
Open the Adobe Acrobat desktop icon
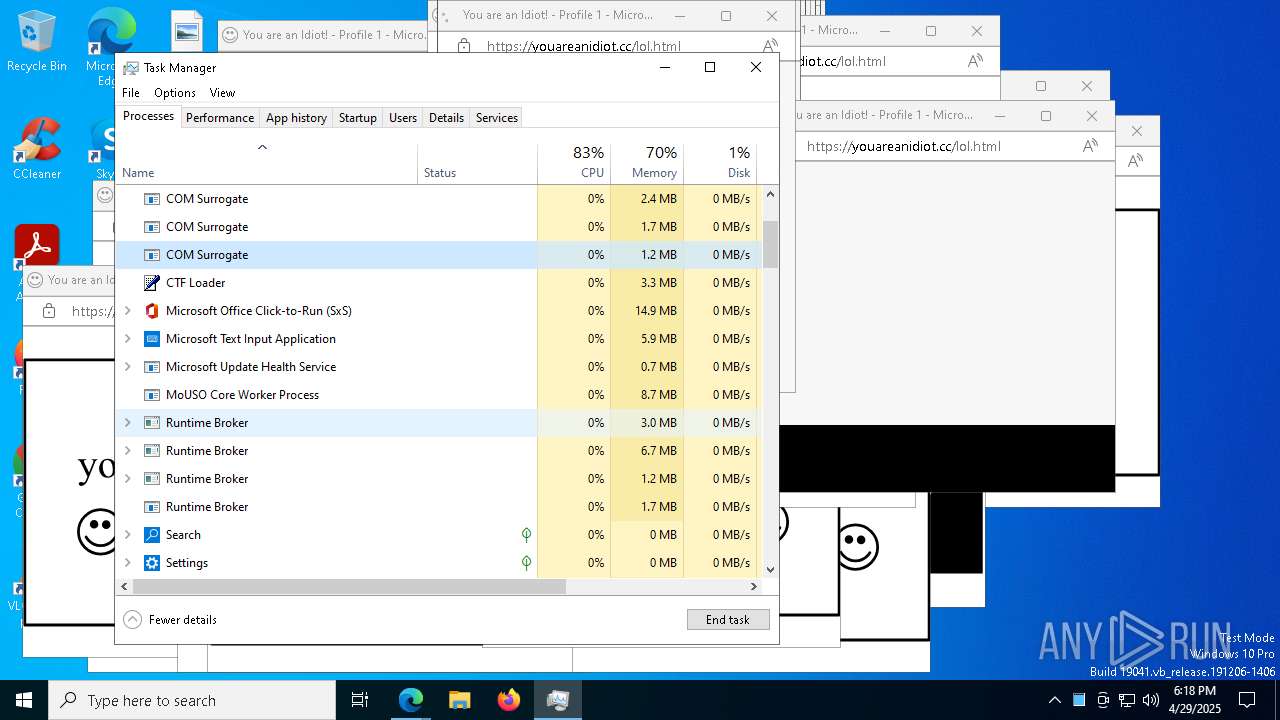tap(36, 247)
